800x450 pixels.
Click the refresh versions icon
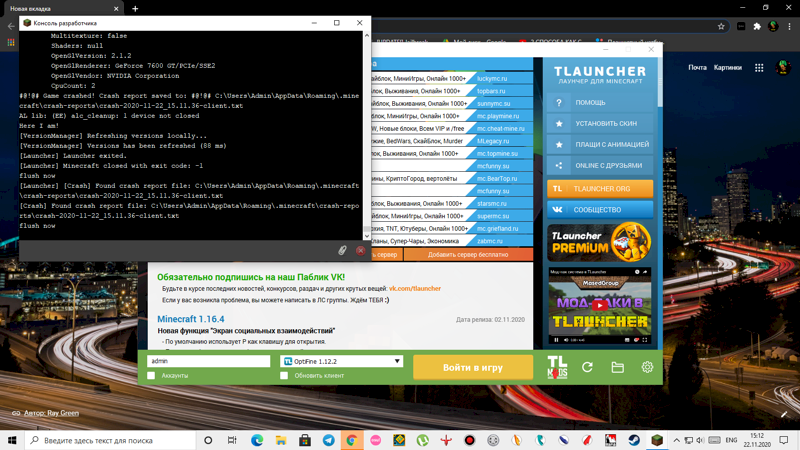588,367
